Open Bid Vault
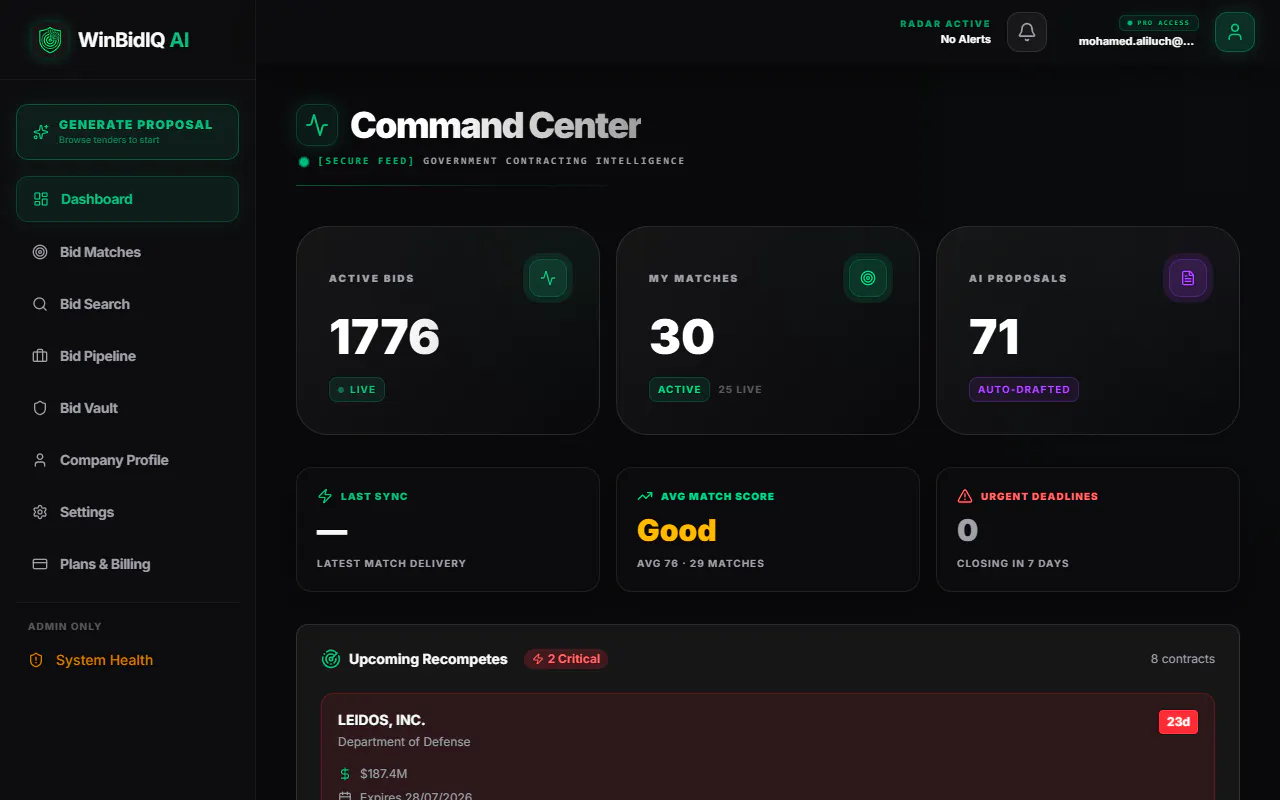This screenshot has width=1280, height=800. (x=127, y=408)
